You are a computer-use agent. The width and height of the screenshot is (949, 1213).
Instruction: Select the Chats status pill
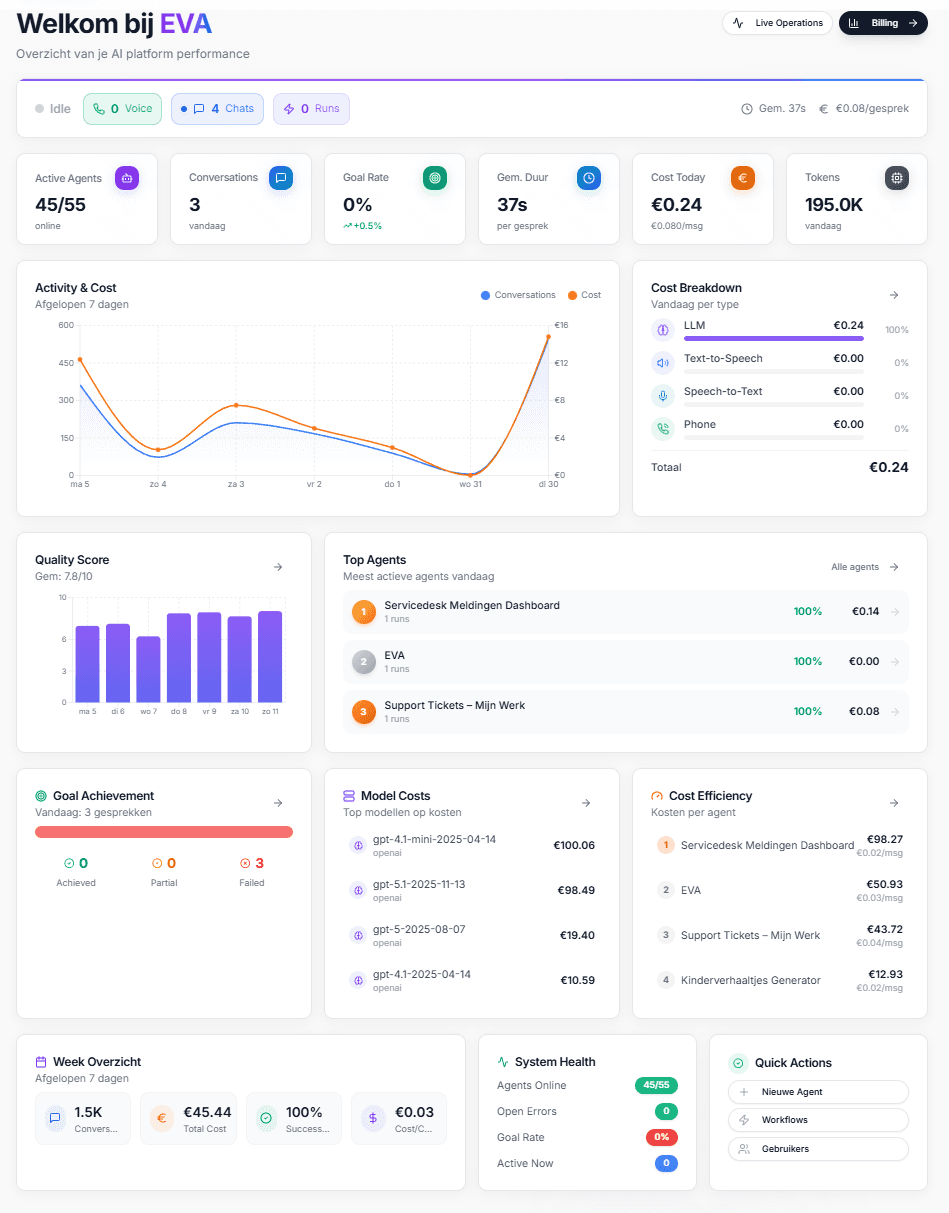point(216,109)
